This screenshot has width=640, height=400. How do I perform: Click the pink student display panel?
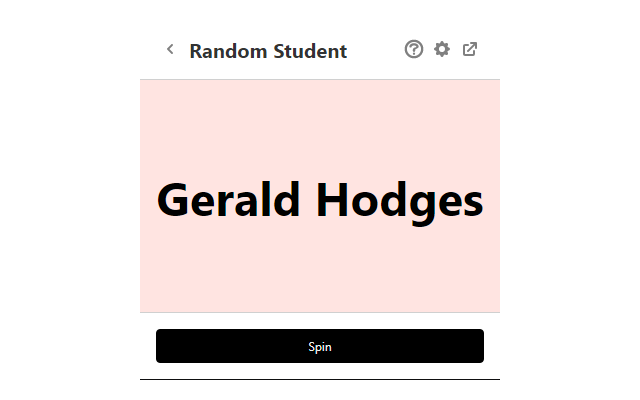tap(320, 120)
